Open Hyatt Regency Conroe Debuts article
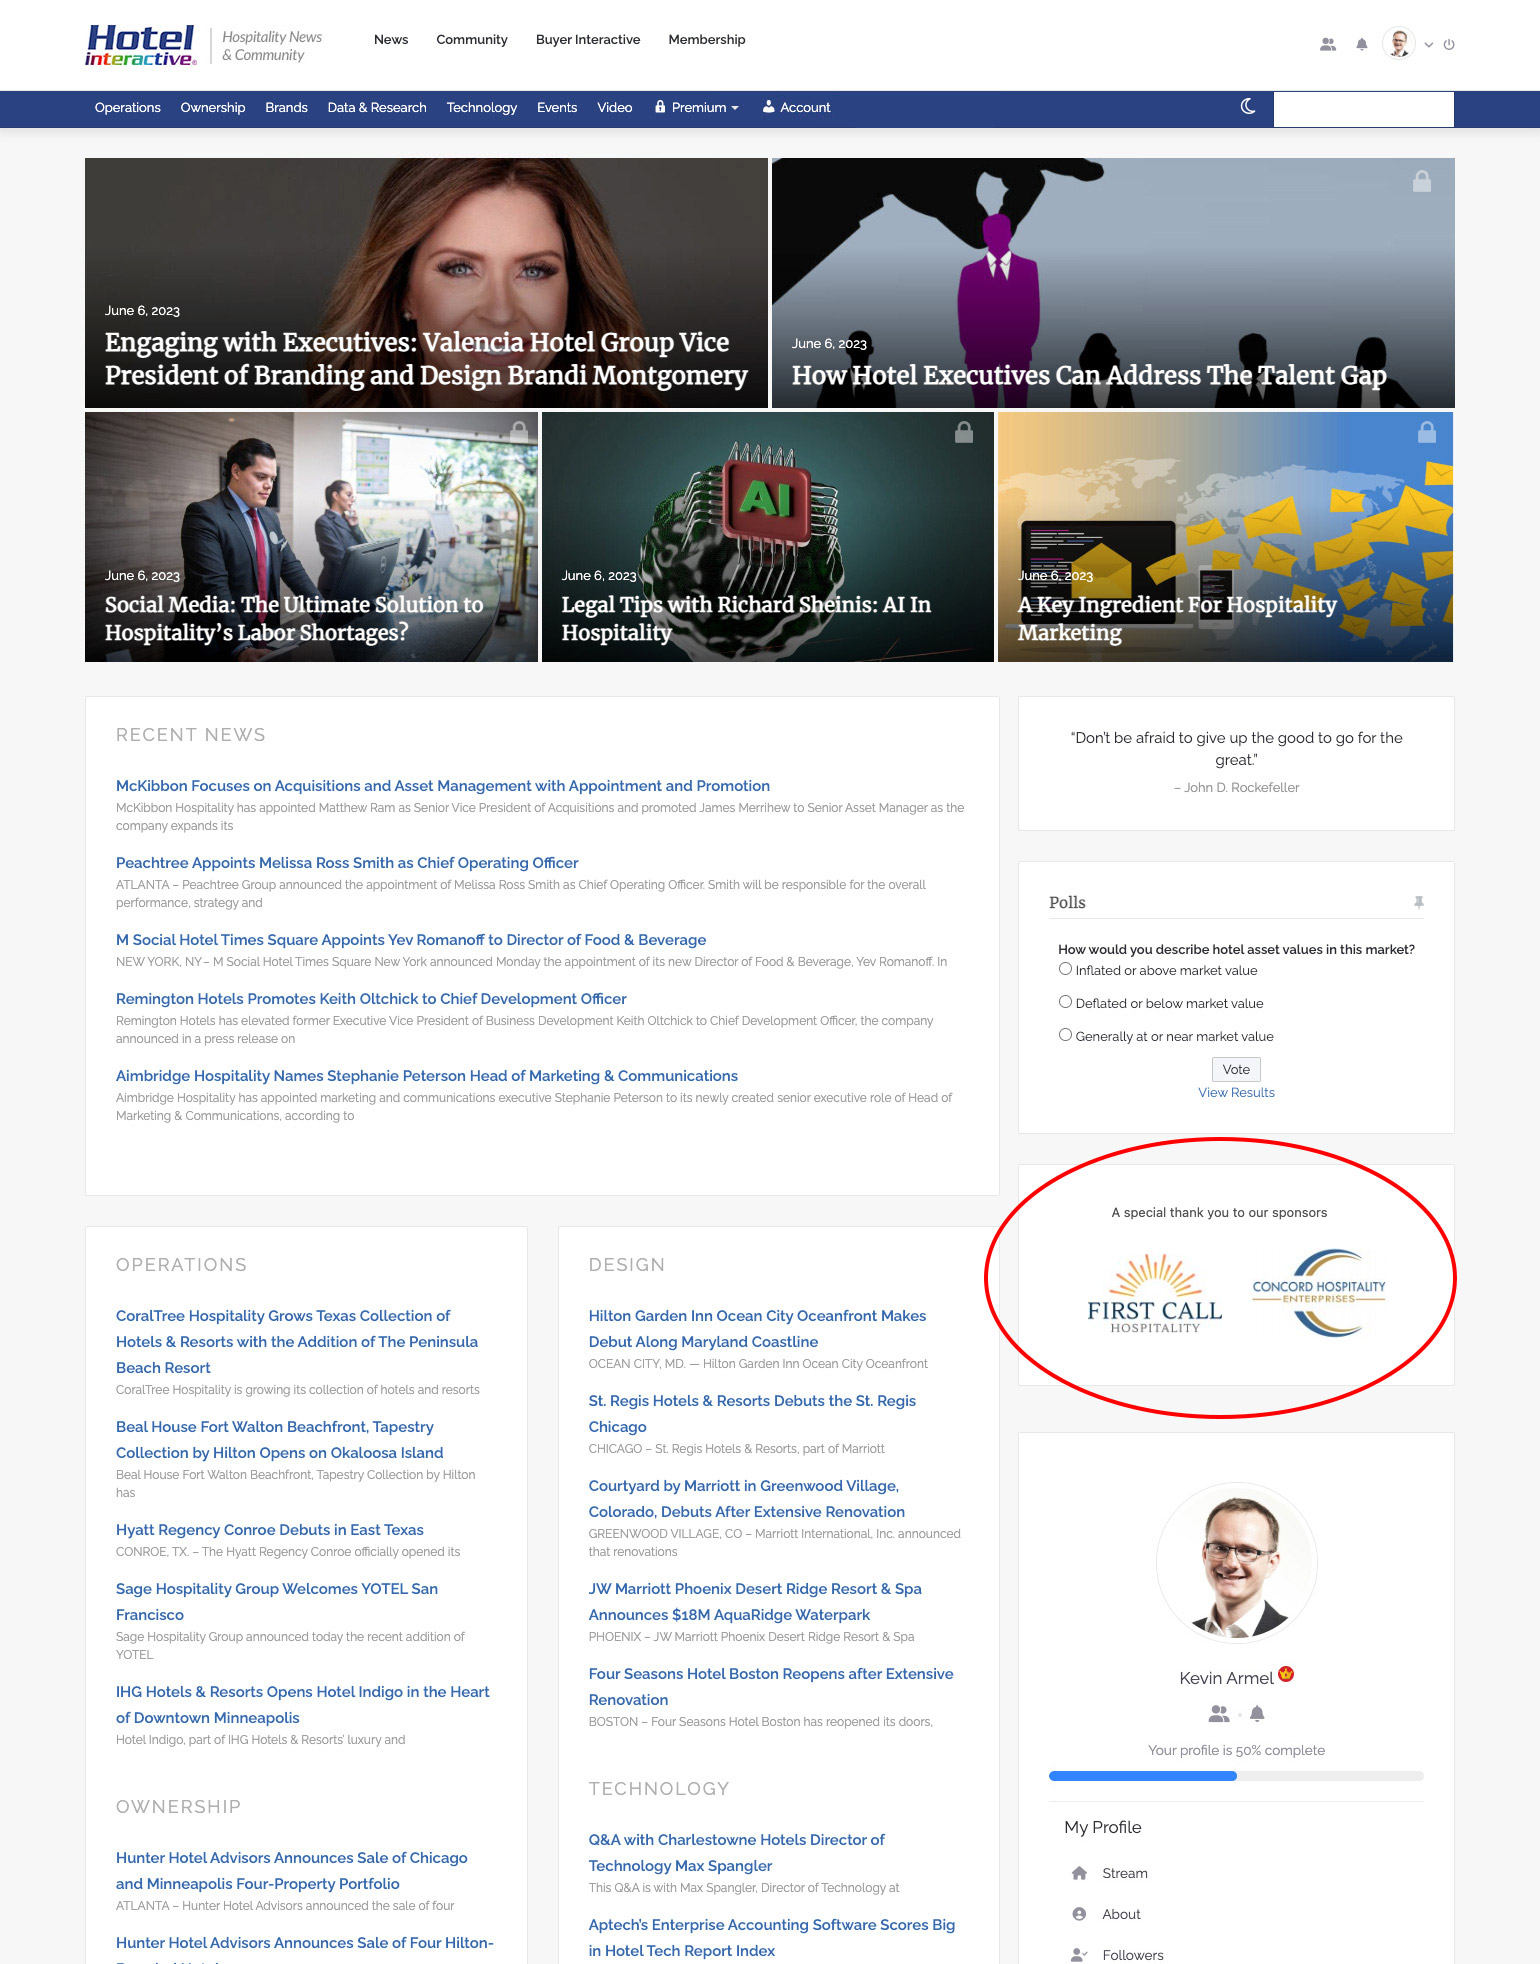Screen dimensions: 1540x1964 tap(270, 1530)
